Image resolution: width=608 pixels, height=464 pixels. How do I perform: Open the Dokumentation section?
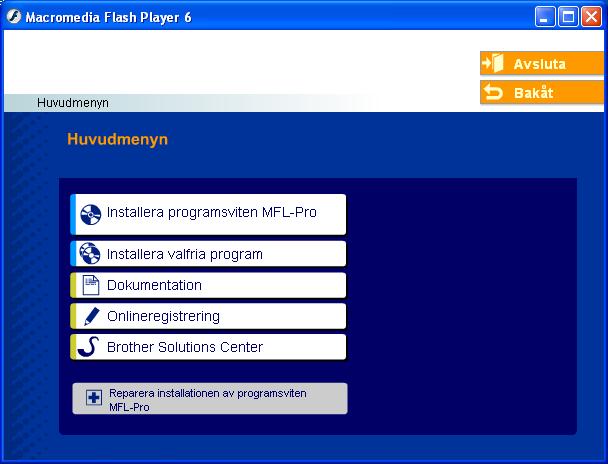pyautogui.click(x=208, y=285)
